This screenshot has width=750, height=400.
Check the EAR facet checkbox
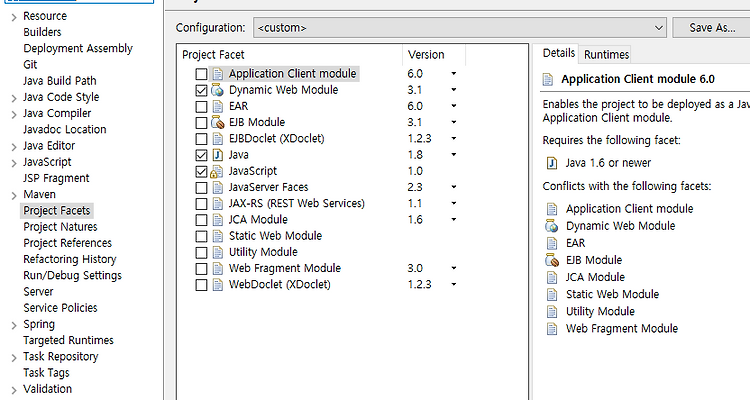coord(202,106)
